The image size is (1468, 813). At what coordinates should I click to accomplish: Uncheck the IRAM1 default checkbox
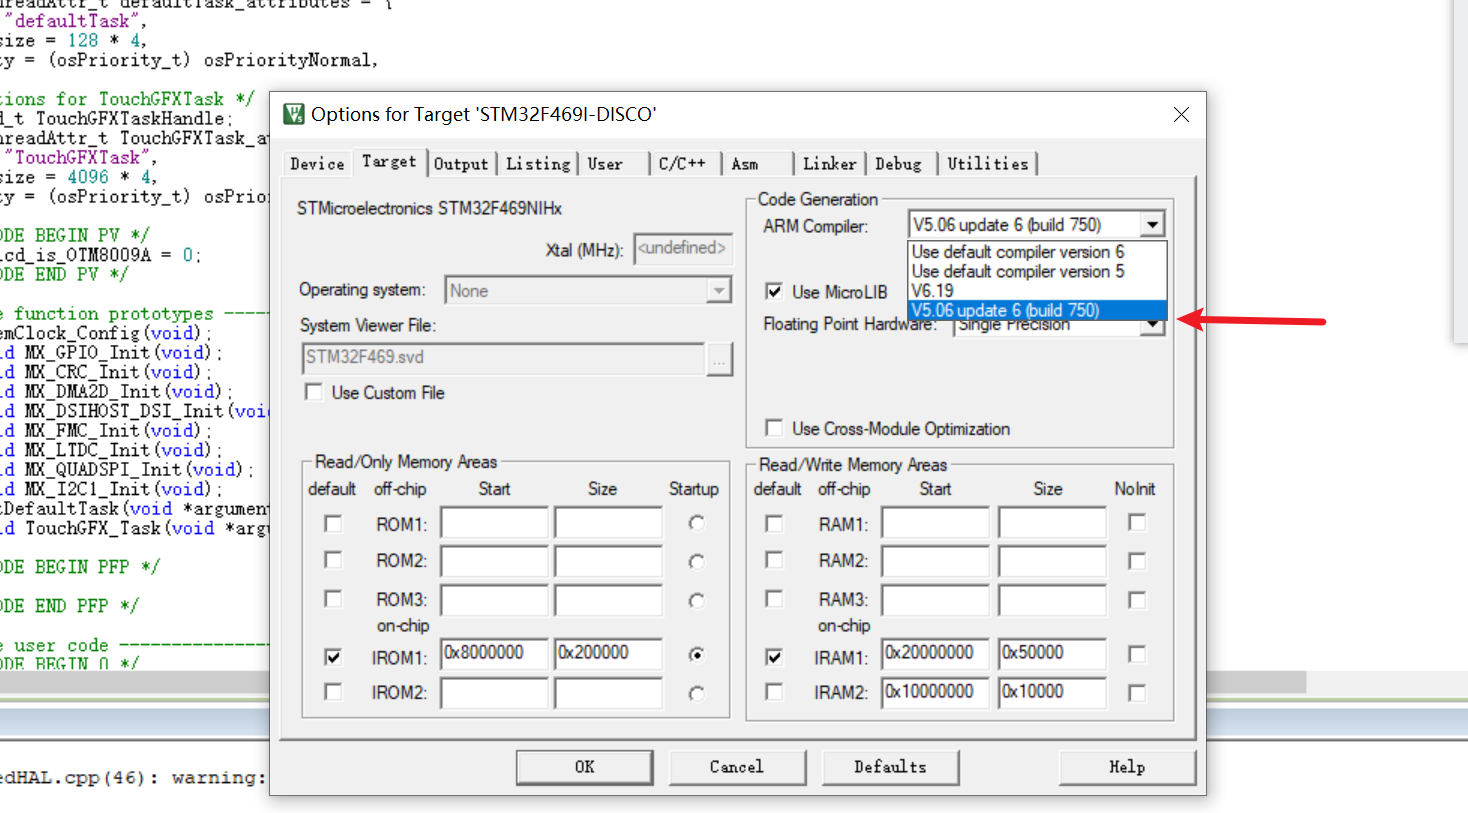774,656
